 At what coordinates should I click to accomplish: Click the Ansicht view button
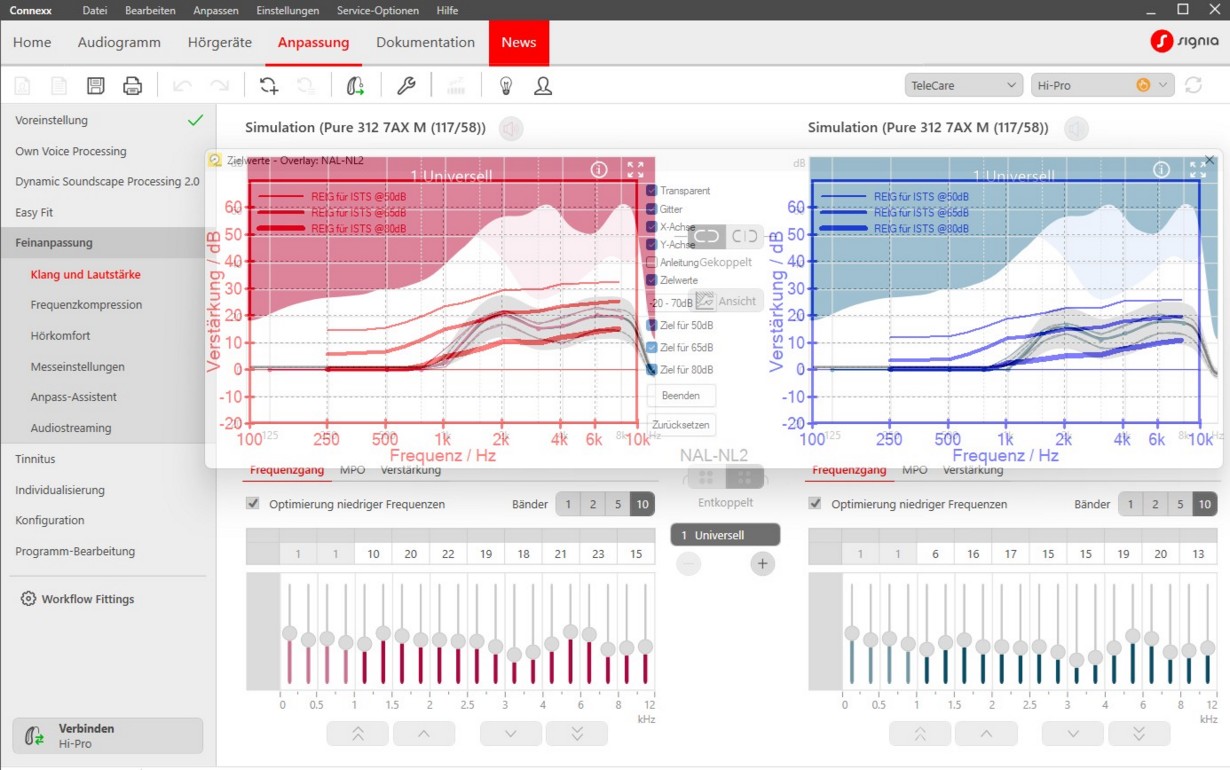tap(727, 301)
